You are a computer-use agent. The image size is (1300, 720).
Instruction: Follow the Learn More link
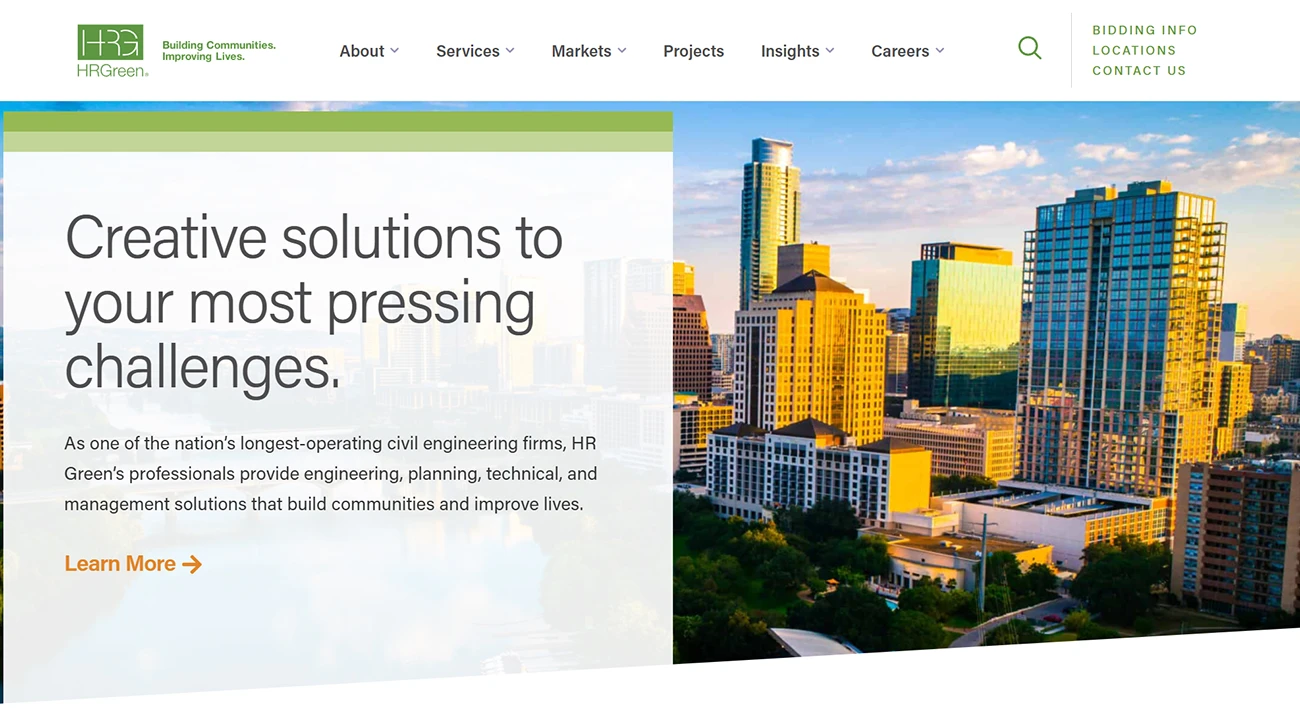pyautogui.click(x=133, y=564)
